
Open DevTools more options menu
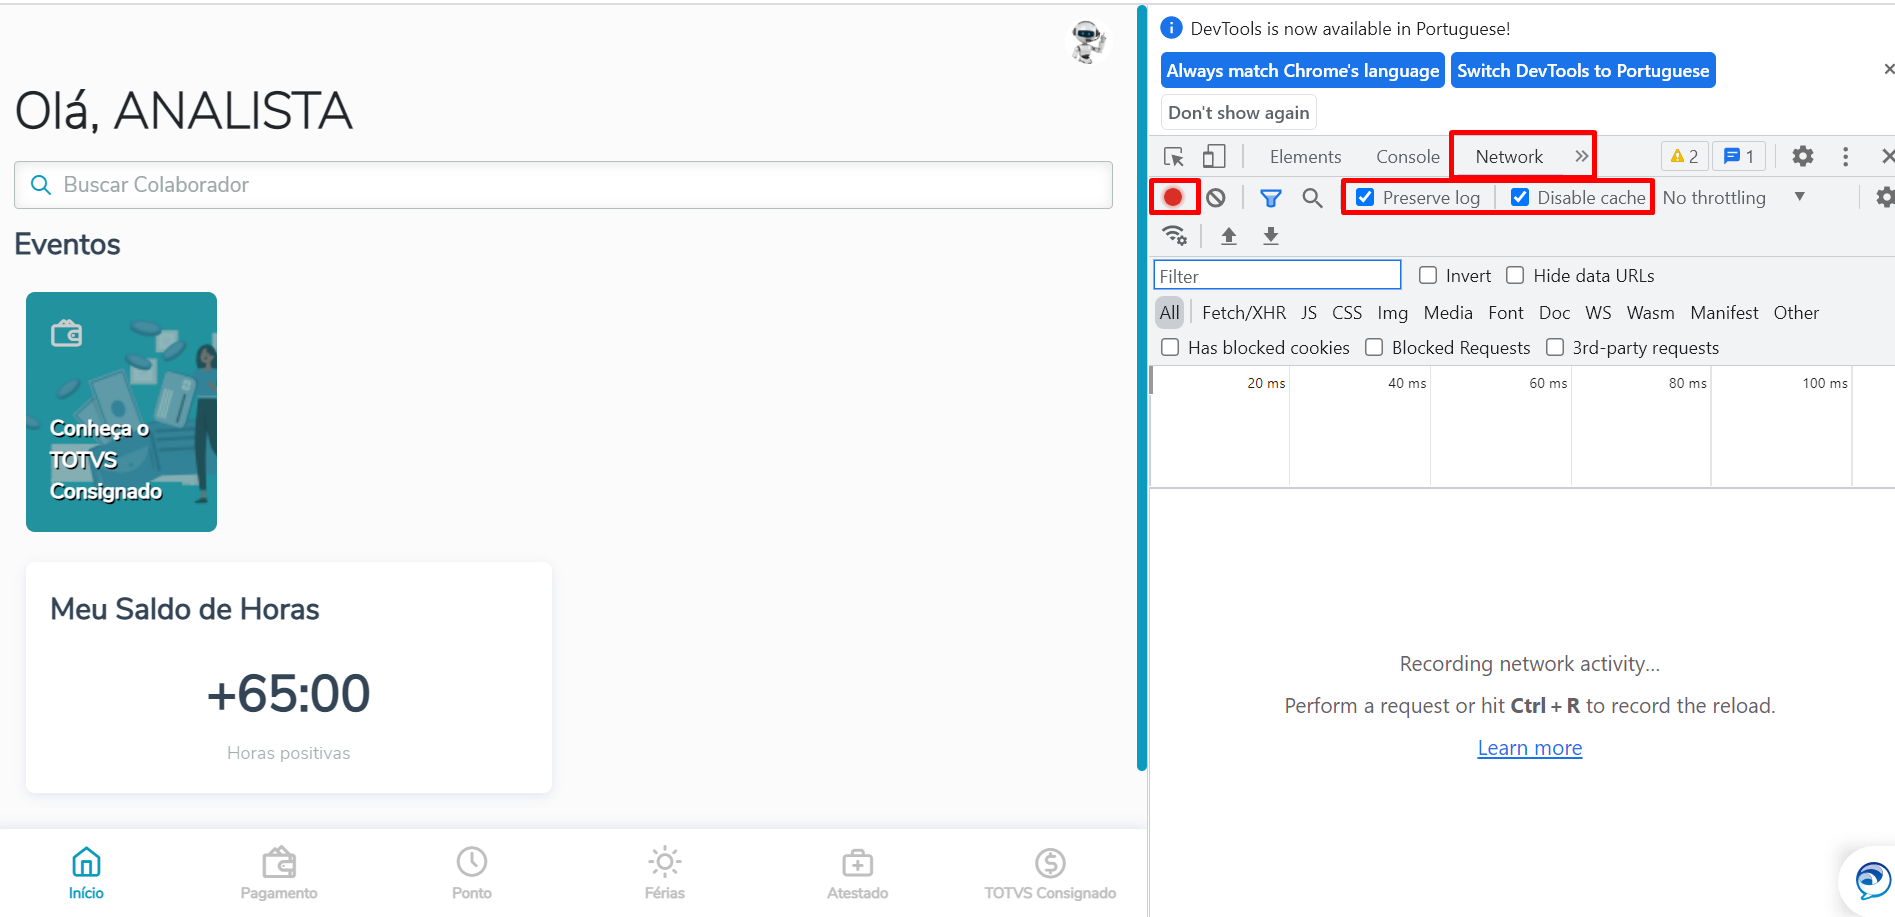1846,156
